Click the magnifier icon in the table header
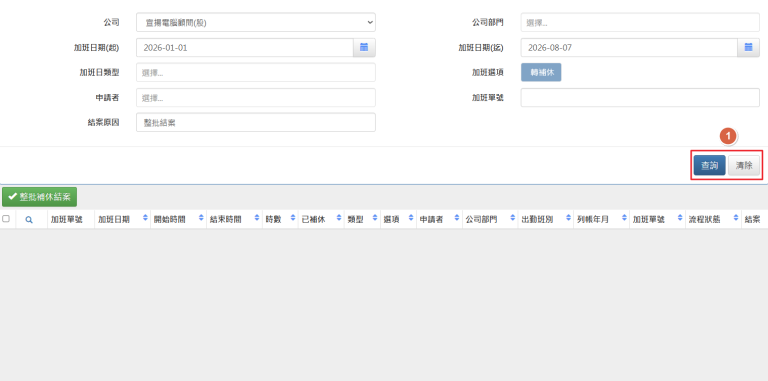The height and width of the screenshot is (381, 768). [29, 220]
